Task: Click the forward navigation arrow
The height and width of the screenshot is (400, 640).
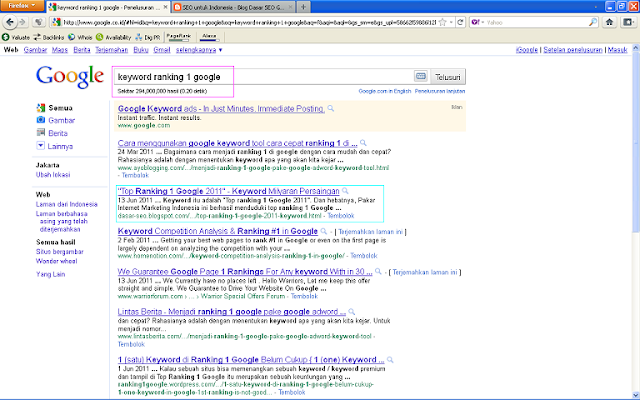Action: tap(22, 22)
